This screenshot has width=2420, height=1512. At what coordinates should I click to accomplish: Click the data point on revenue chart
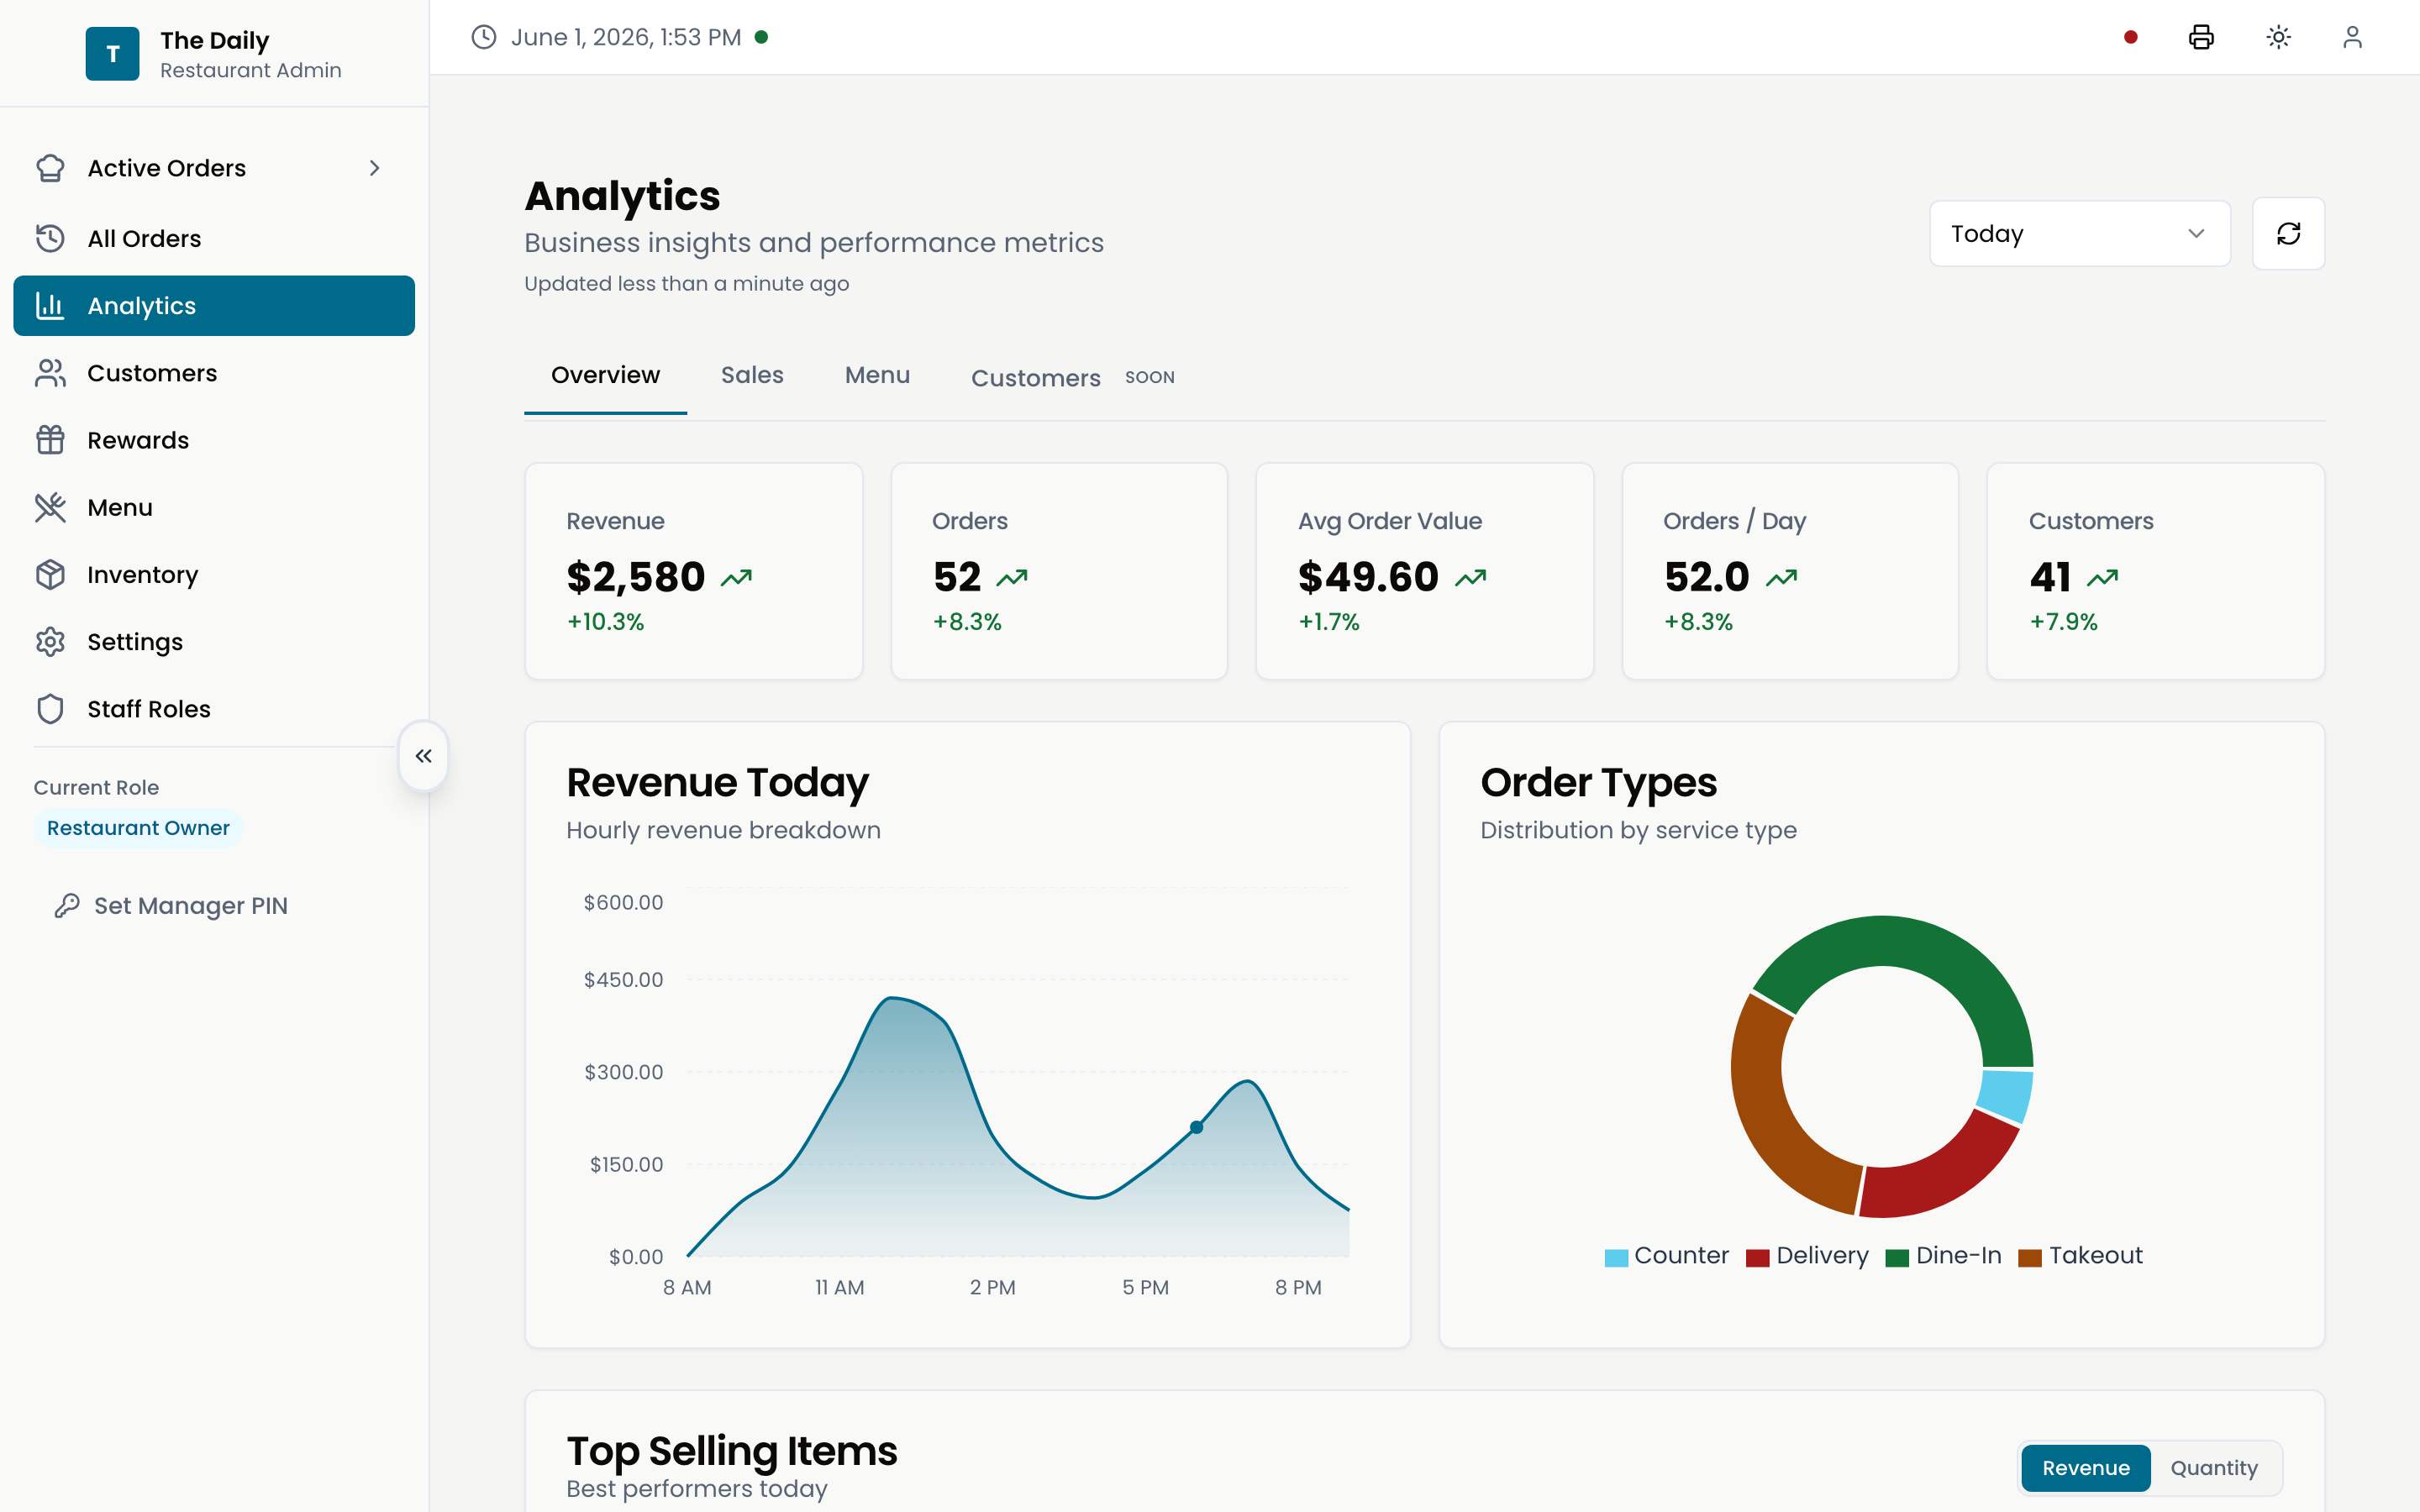(x=1196, y=1127)
